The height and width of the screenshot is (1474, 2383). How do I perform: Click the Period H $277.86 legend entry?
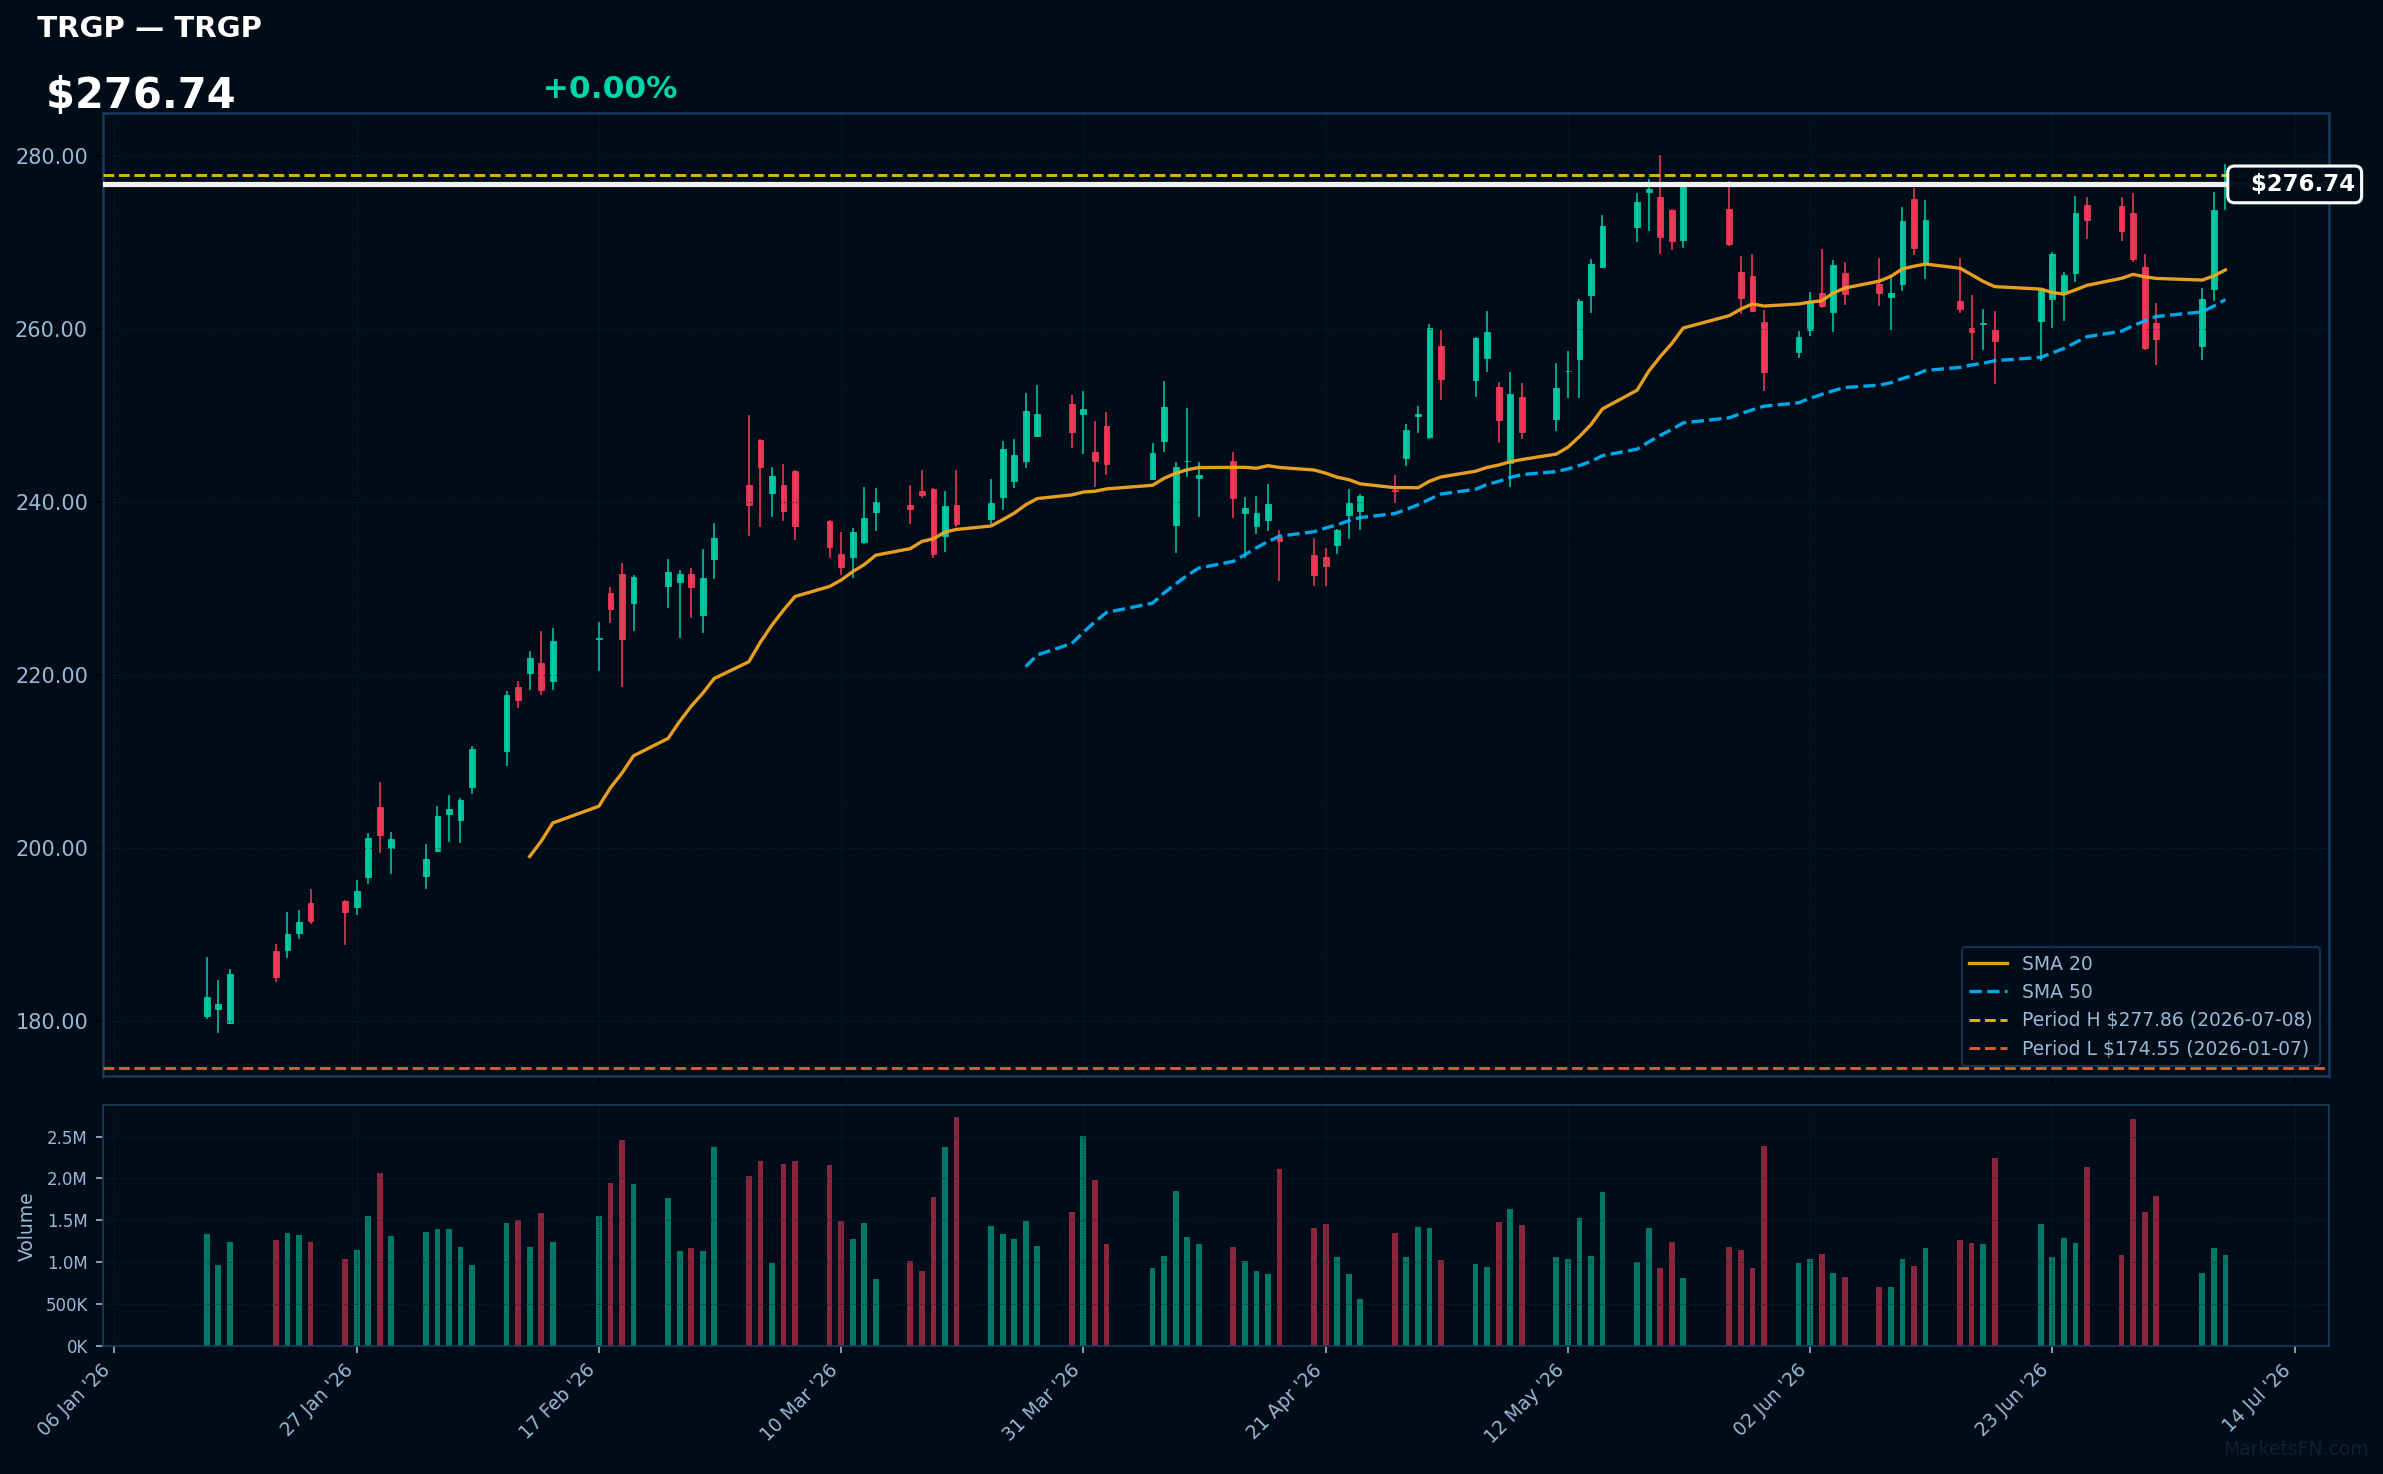pos(2140,1019)
